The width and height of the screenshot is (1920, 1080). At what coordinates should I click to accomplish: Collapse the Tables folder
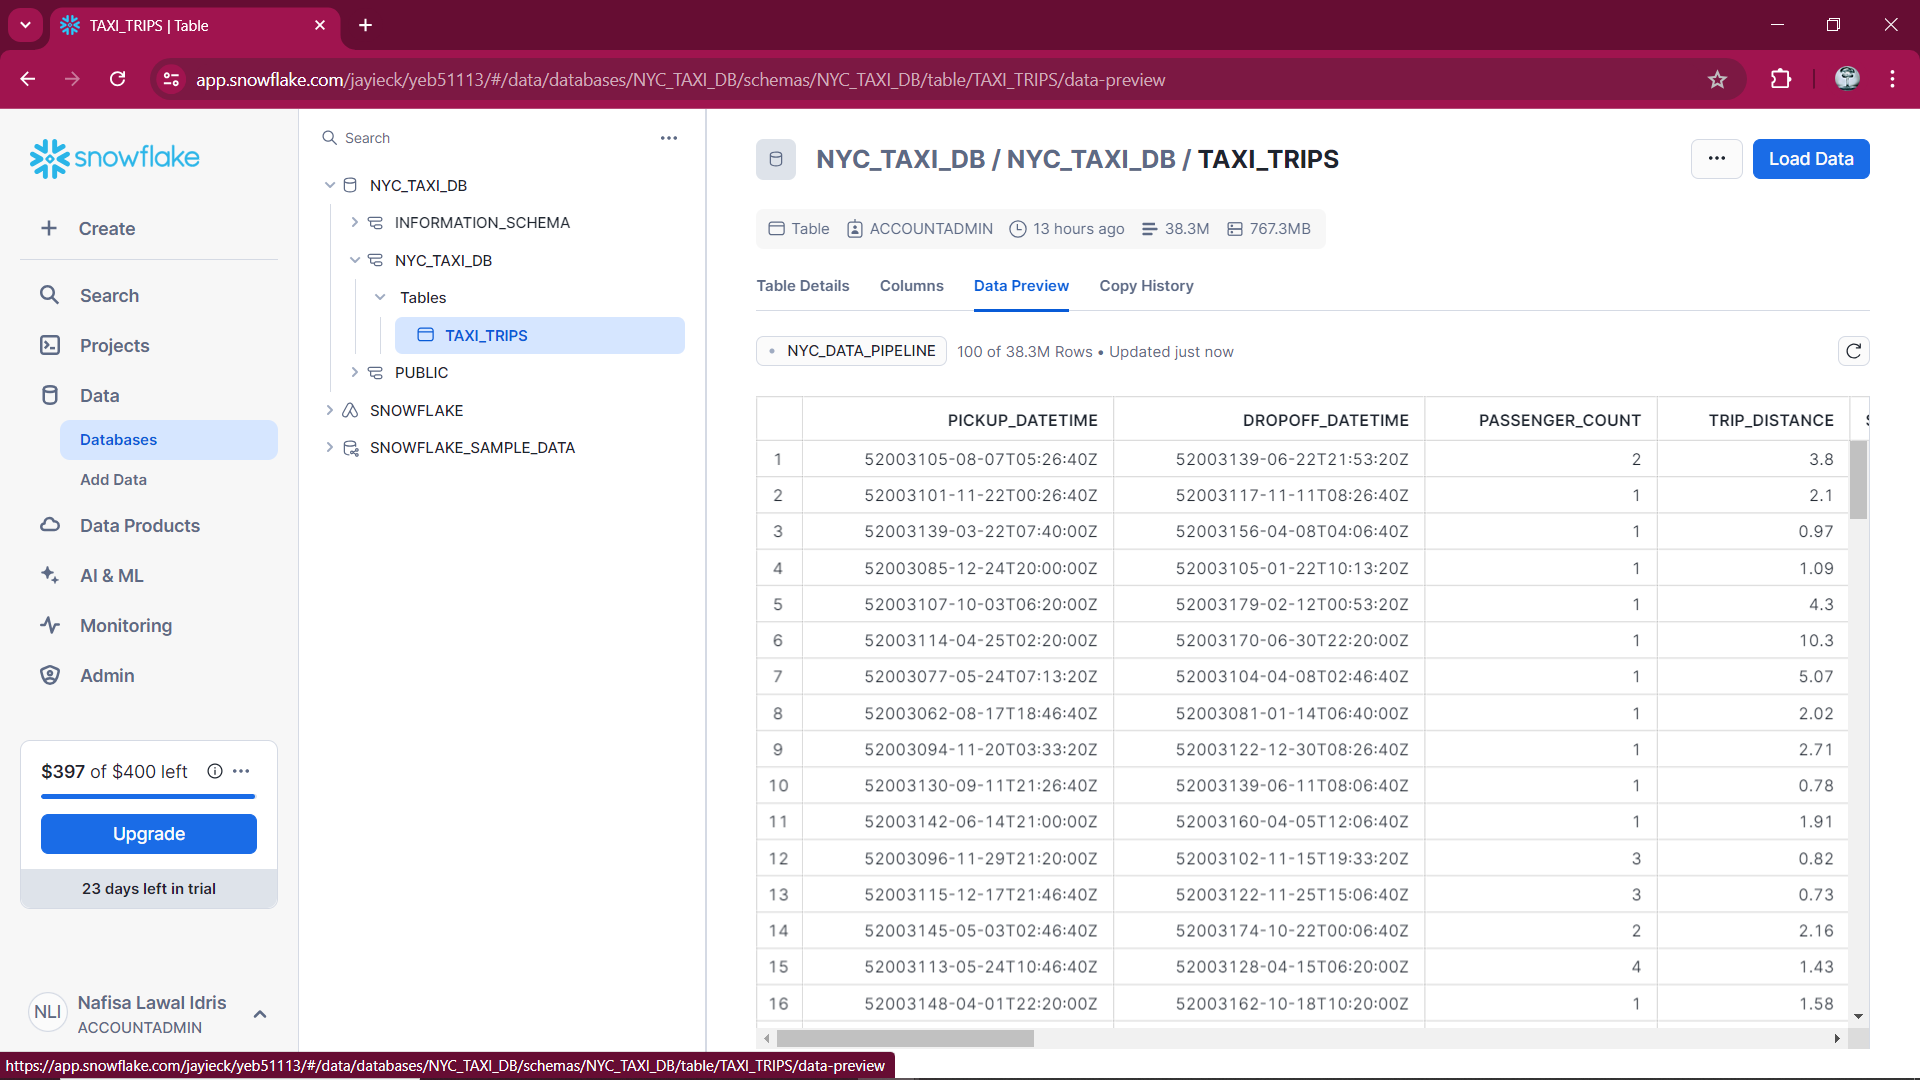[380, 297]
